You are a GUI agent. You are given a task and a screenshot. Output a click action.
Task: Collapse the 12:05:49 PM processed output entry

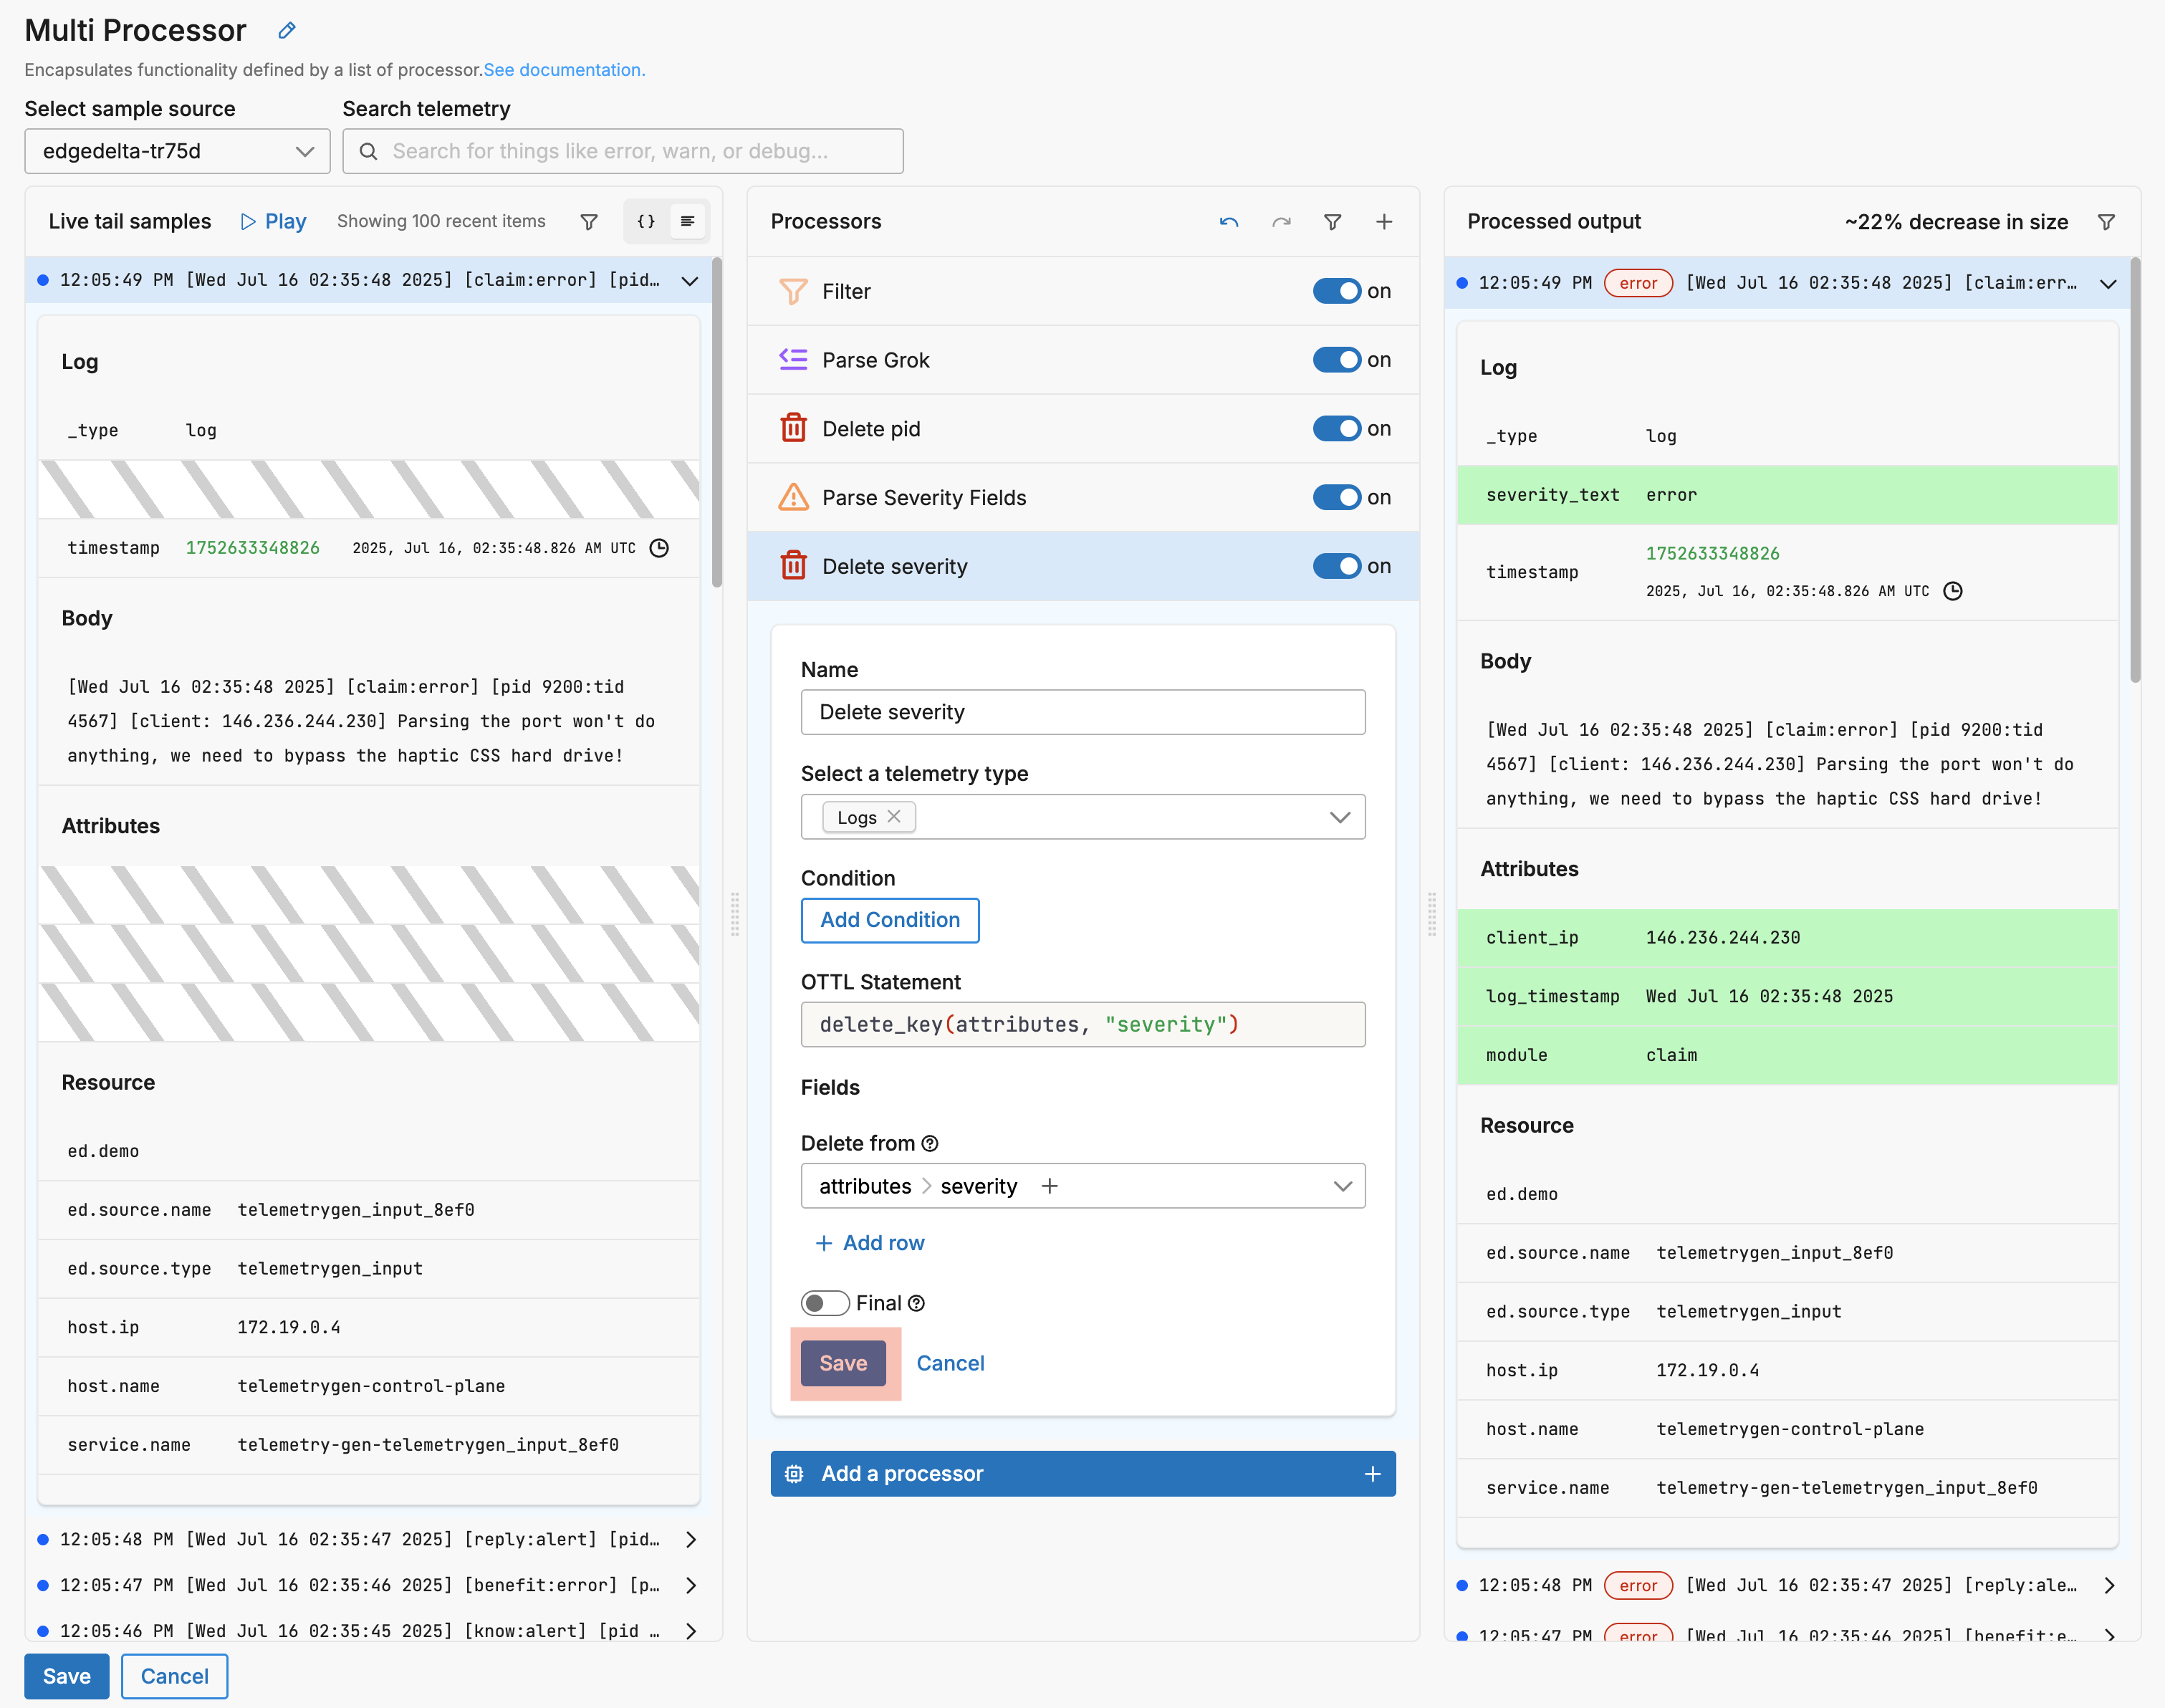click(x=2108, y=283)
